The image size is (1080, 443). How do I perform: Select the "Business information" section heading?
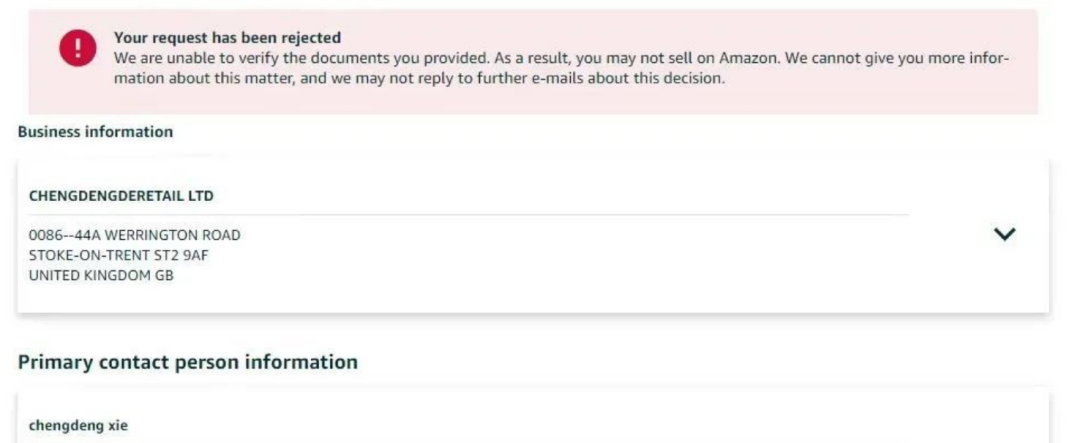point(95,132)
